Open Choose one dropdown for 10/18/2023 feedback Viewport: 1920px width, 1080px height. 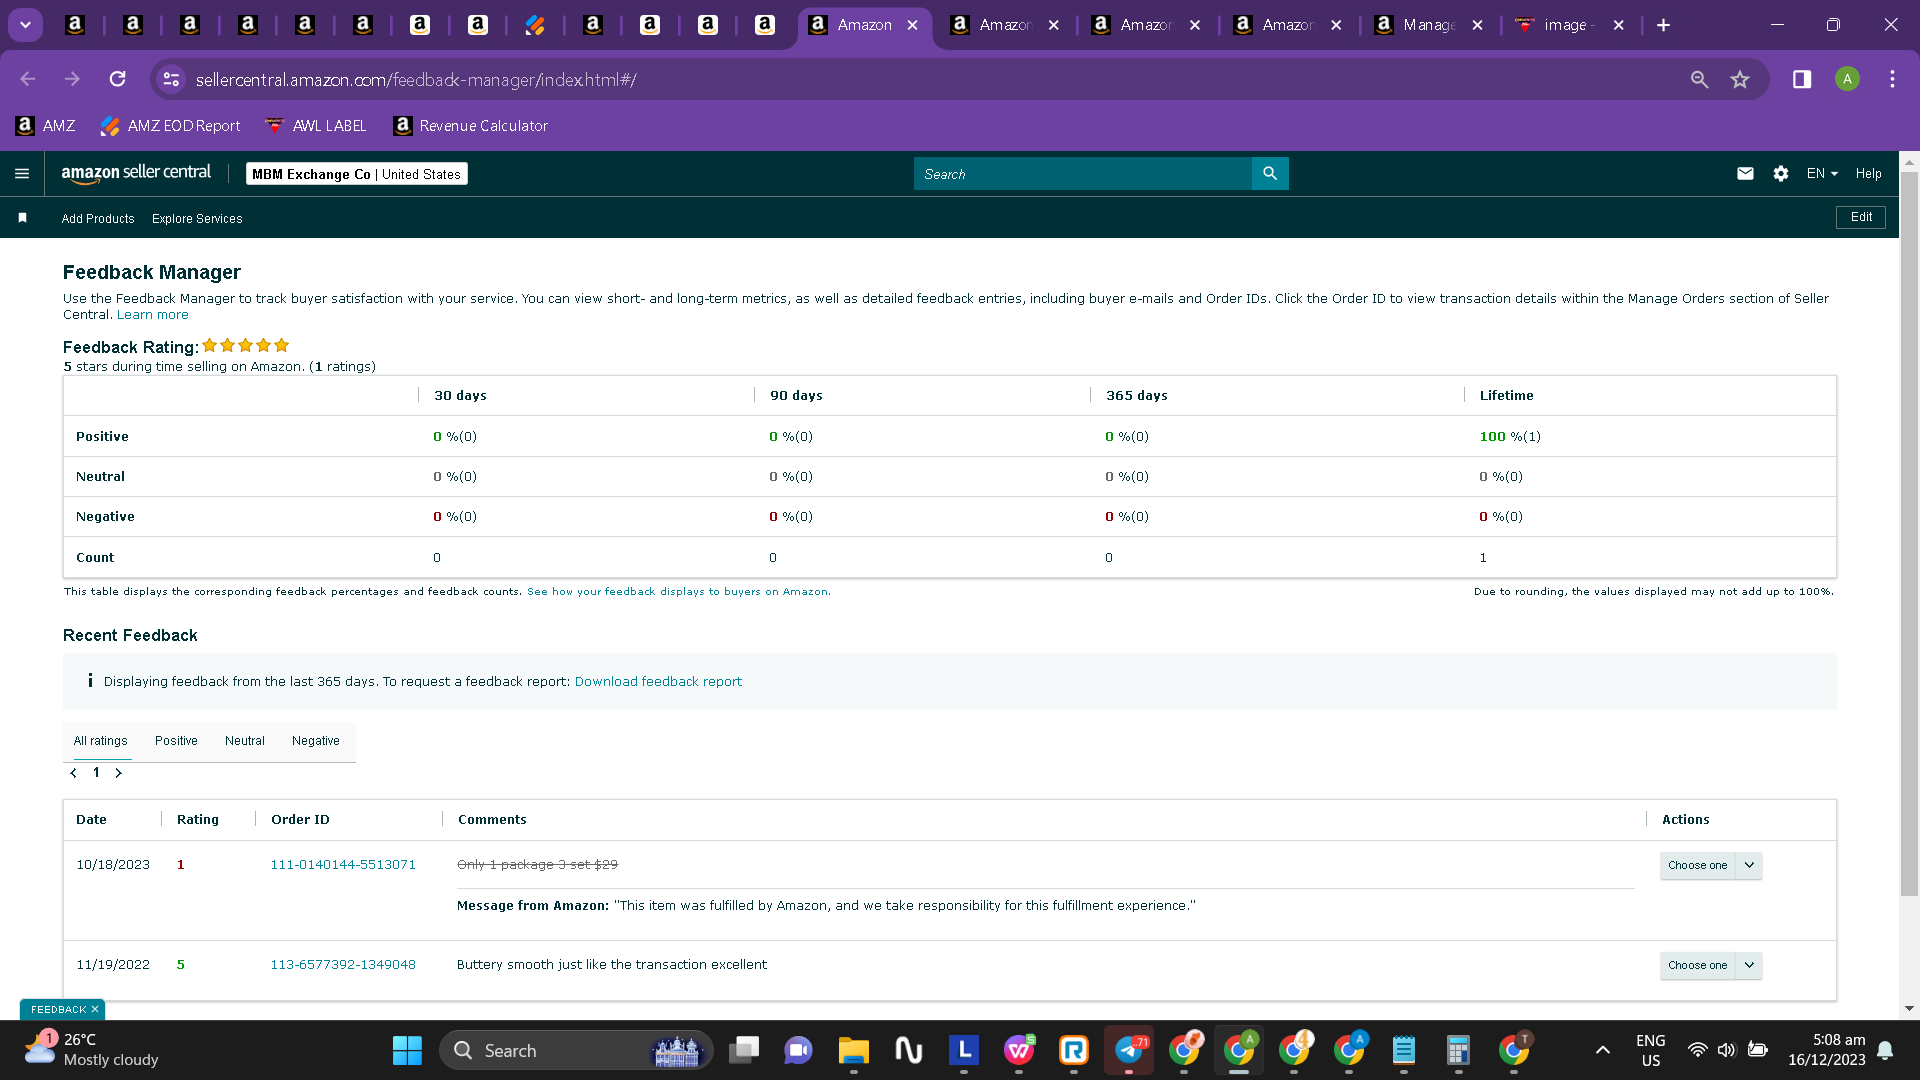[1710, 866]
